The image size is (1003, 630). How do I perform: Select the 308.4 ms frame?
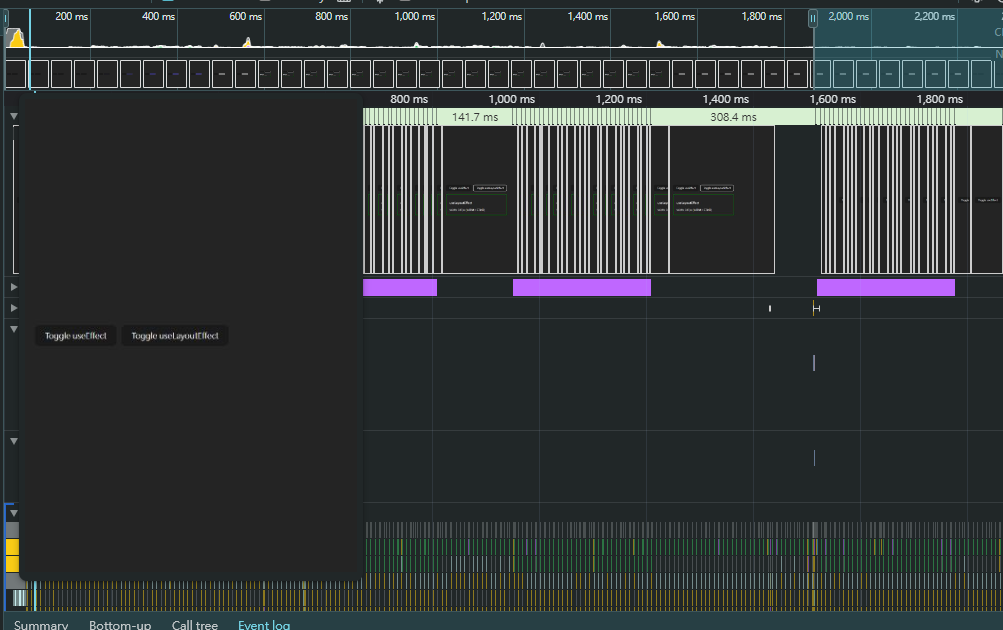(x=732, y=117)
